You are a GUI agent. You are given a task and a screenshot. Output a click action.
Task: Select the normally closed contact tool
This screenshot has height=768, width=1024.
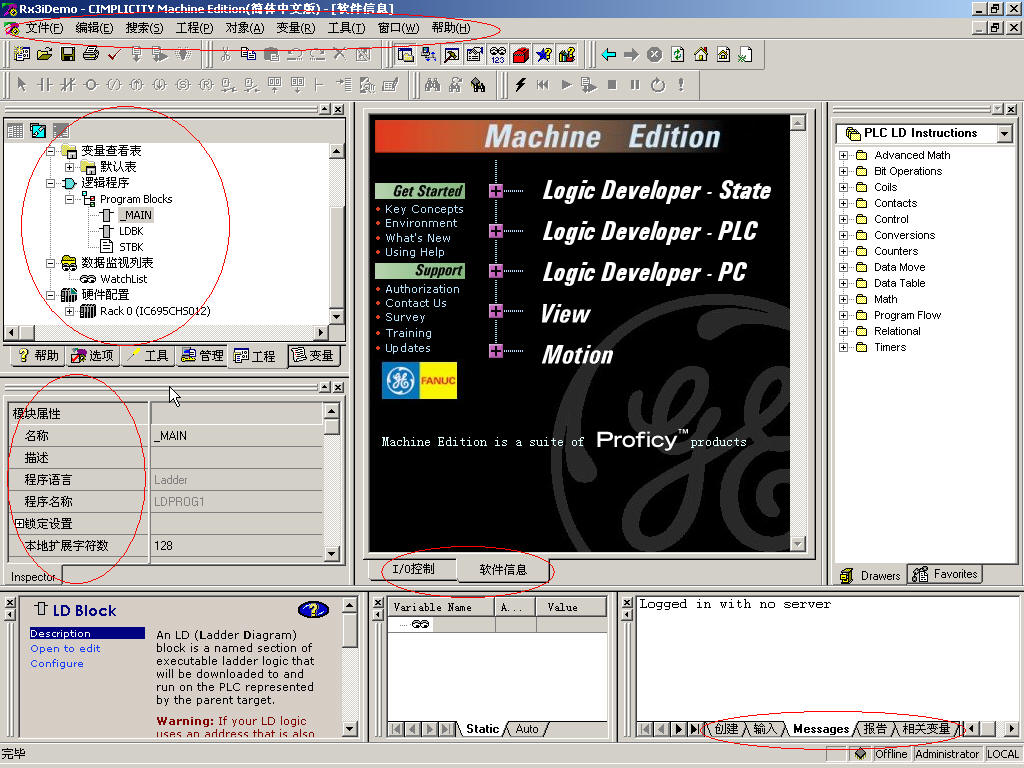click(68, 85)
